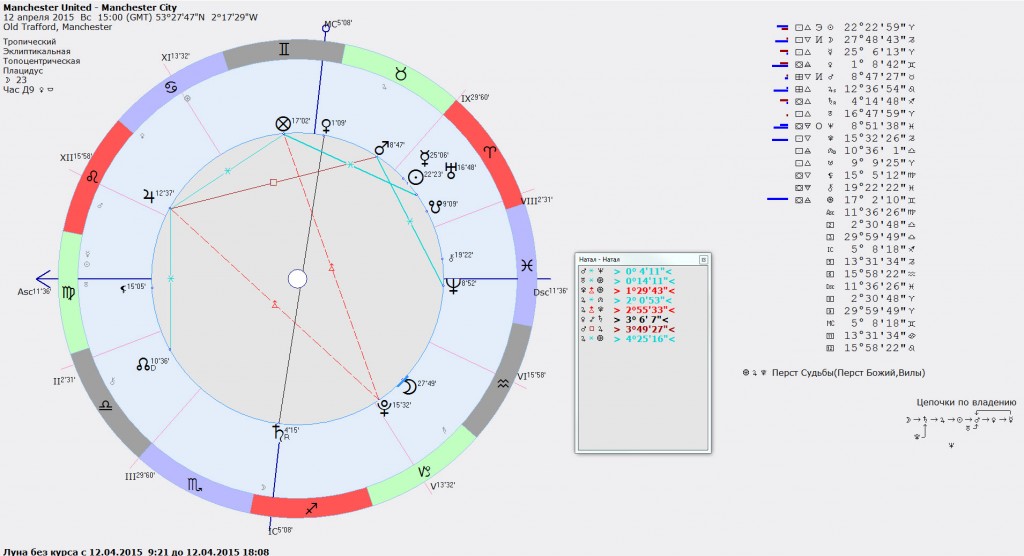Screen dimensions: 1024x556
Task: Click the Цепочки по владению heading
Action: coord(966,402)
